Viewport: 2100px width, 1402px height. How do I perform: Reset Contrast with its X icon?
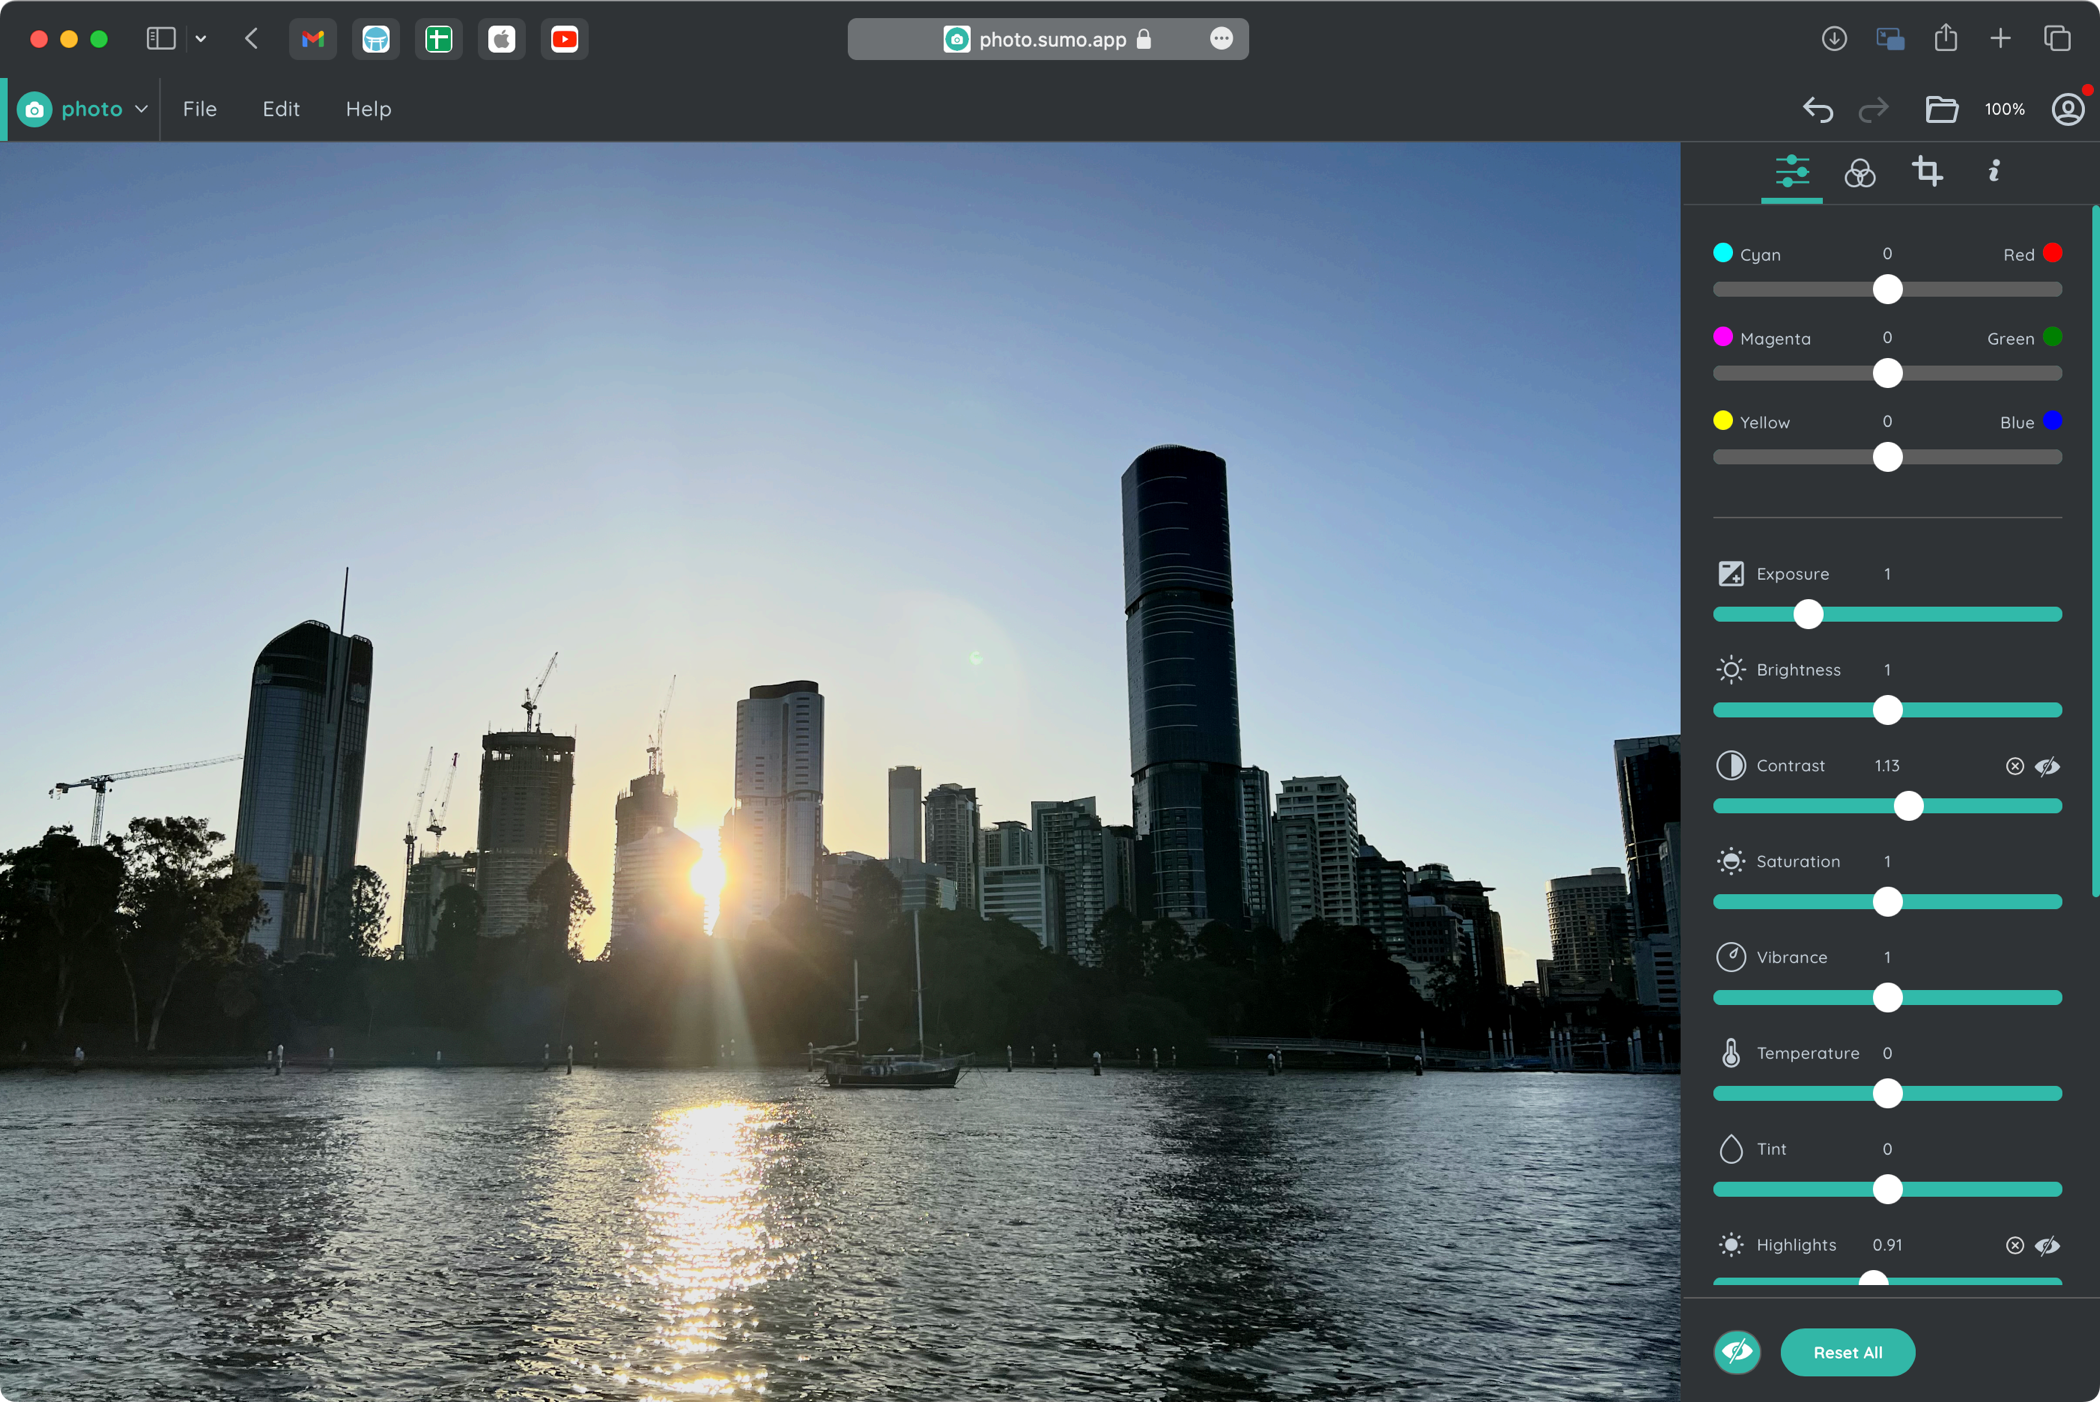[2014, 766]
